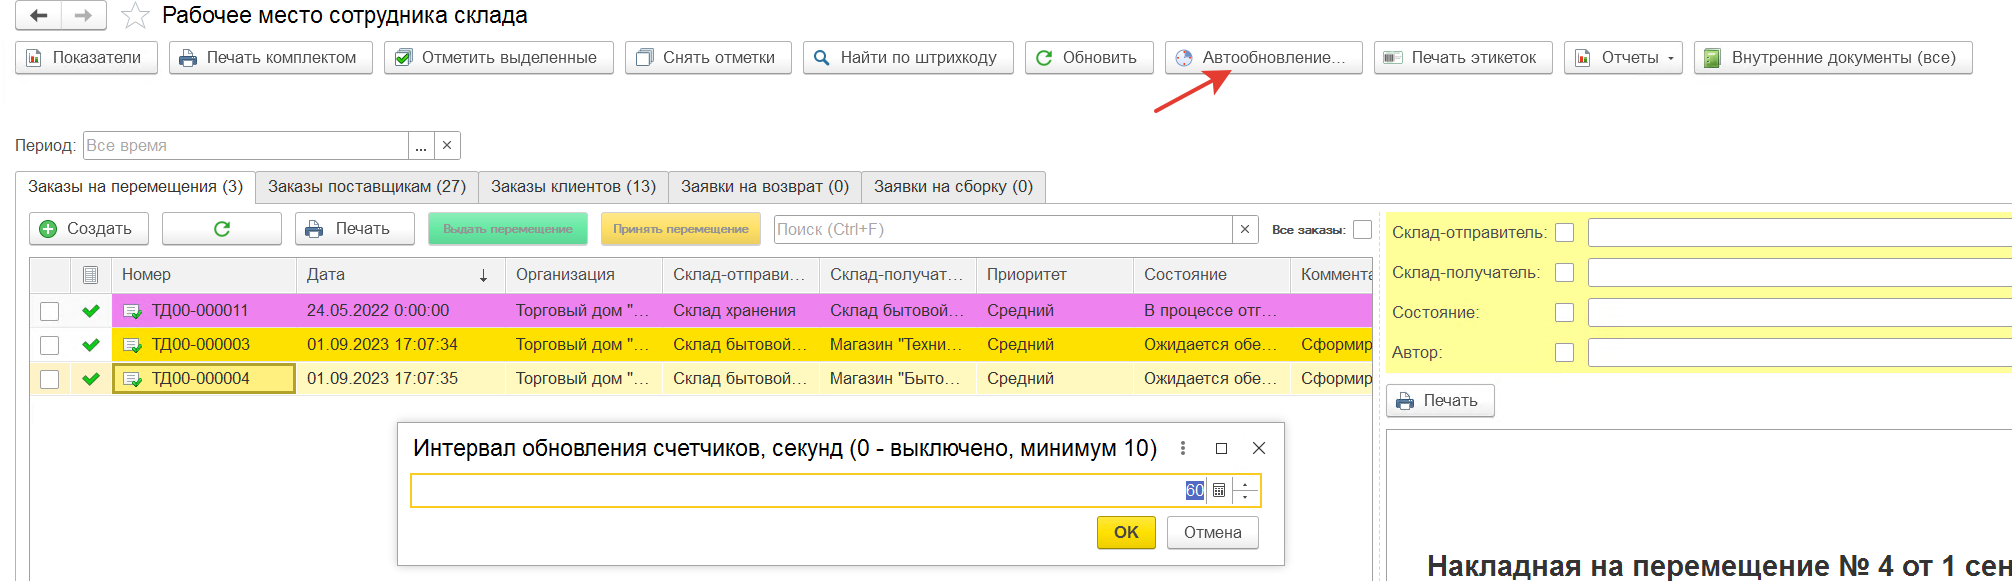
Task: Click Печать комплектом button
Action: pos(271,58)
